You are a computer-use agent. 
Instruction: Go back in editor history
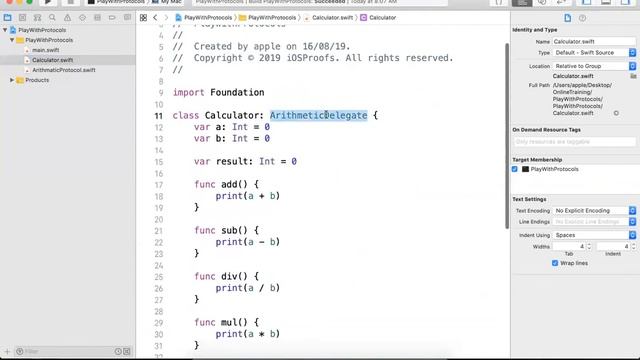point(155,18)
